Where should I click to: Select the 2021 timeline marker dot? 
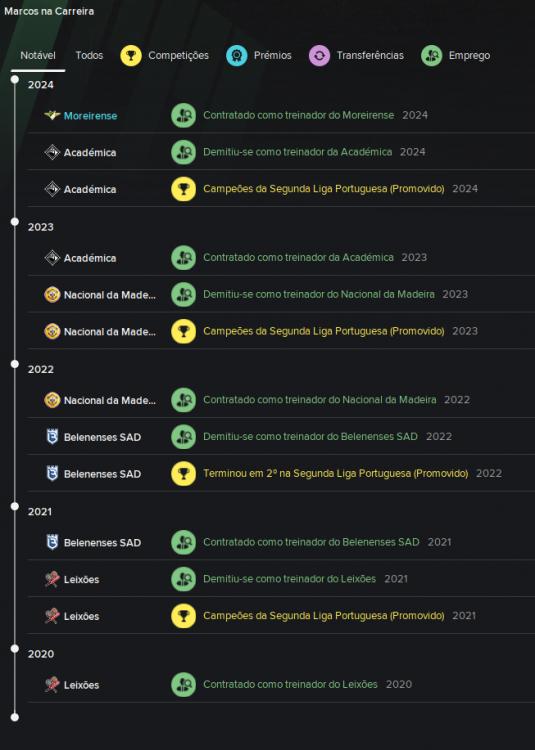tap(15, 506)
